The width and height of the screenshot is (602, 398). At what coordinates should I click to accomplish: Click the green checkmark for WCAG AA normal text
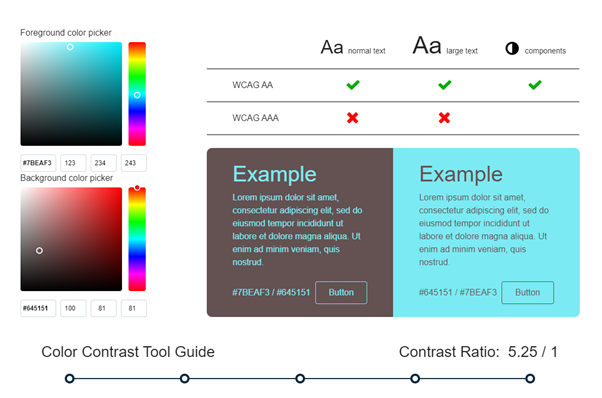[x=353, y=85]
